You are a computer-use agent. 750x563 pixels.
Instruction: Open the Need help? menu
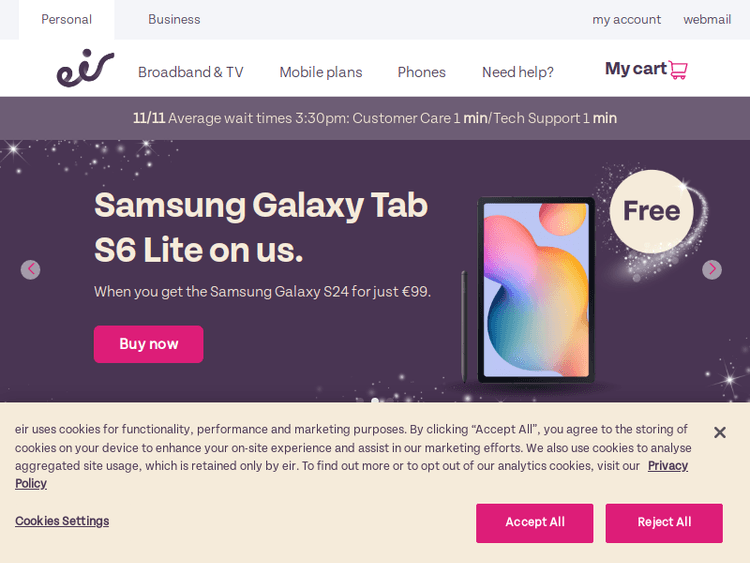pos(517,72)
